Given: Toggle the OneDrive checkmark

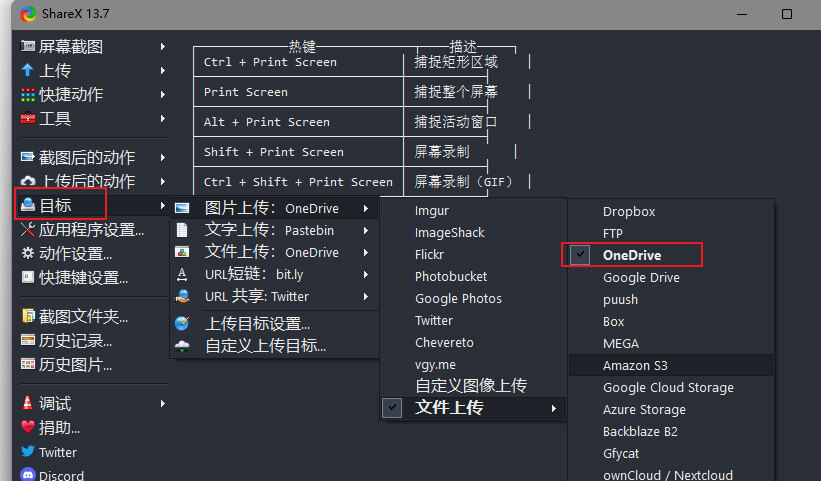Looking at the screenshot, I should [x=580, y=255].
